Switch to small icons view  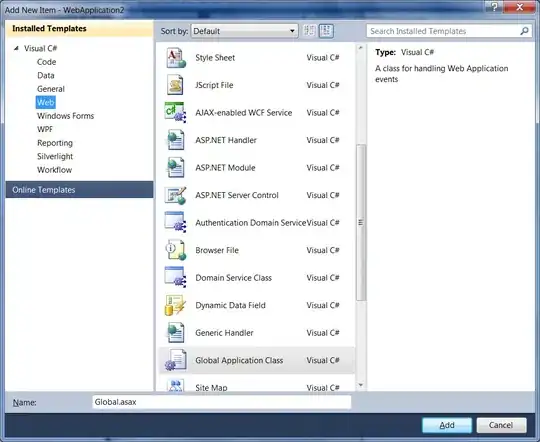click(x=309, y=31)
